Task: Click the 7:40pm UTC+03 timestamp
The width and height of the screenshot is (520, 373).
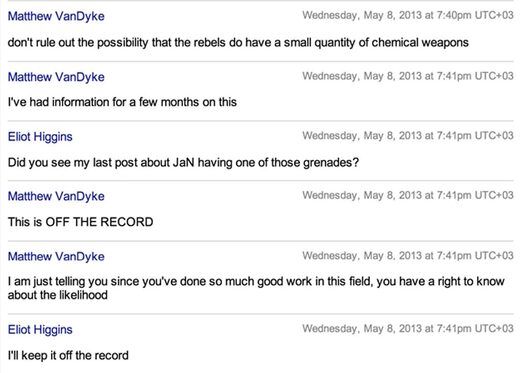Action: pyautogui.click(x=408, y=15)
